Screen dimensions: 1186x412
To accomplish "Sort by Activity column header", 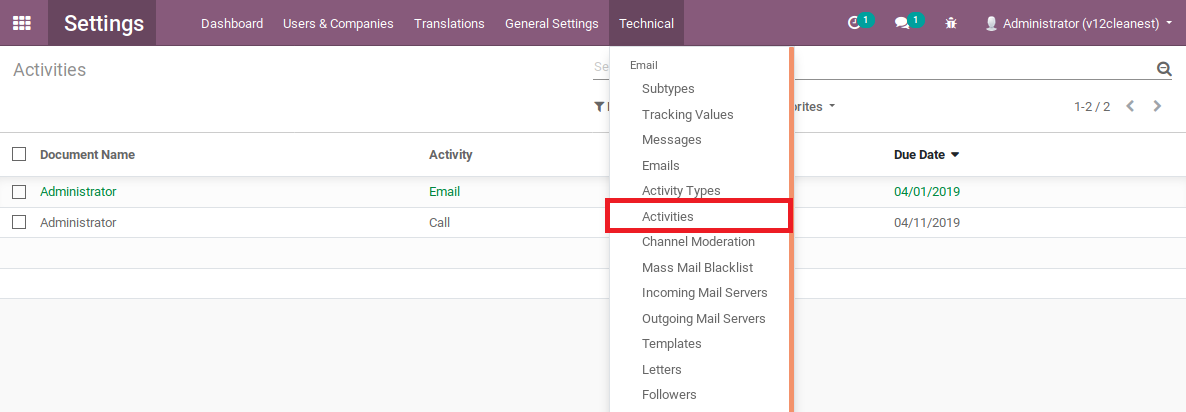I will point(450,154).
